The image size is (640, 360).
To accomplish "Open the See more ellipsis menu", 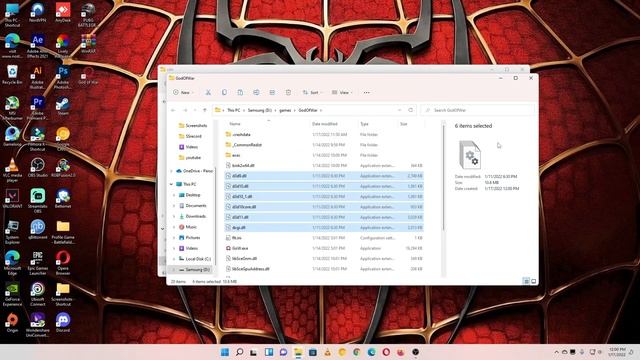I will (367, 93).
